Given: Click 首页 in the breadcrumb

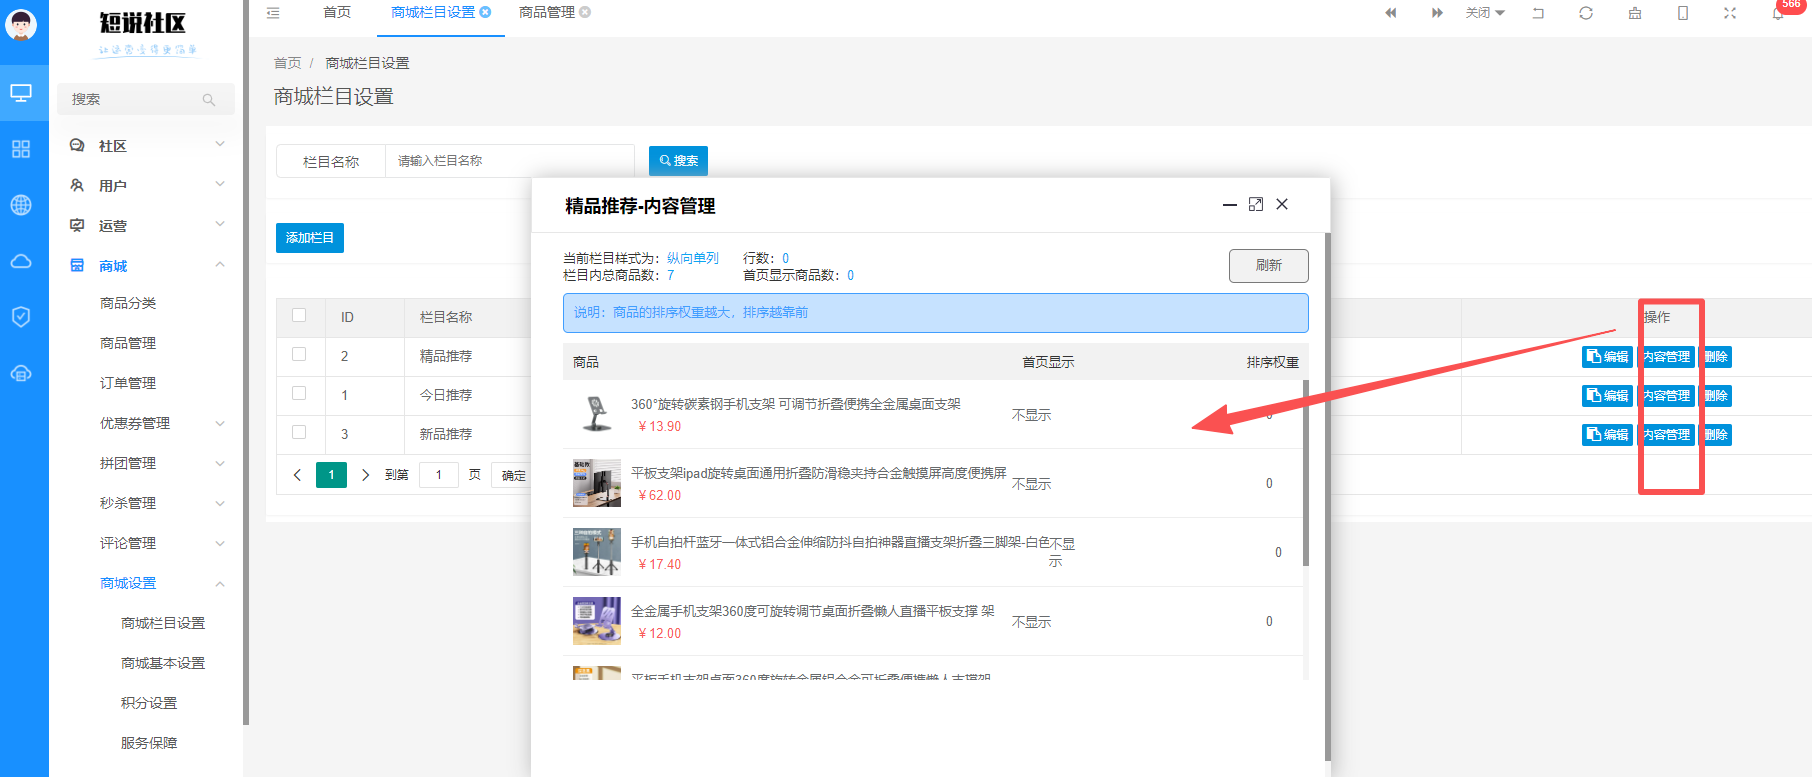Looking at the screenshot, I should tap(288, 63).
